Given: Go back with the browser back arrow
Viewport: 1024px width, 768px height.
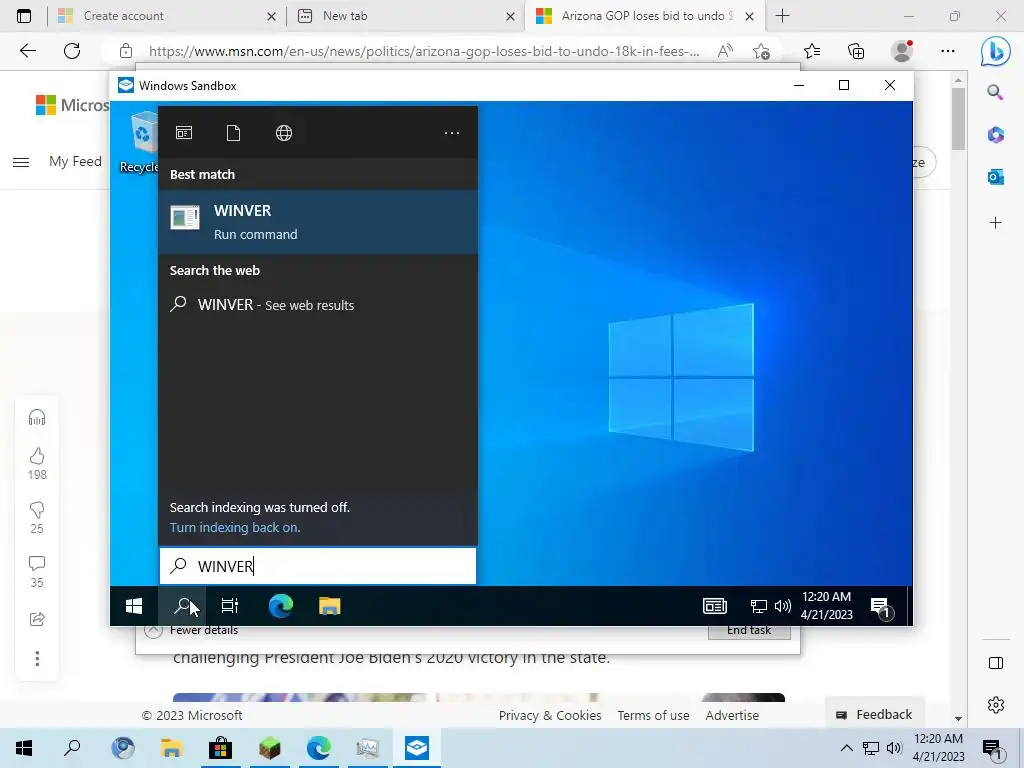Looking at the screenshot, I should pyautogui.click(x=27, y=50).
